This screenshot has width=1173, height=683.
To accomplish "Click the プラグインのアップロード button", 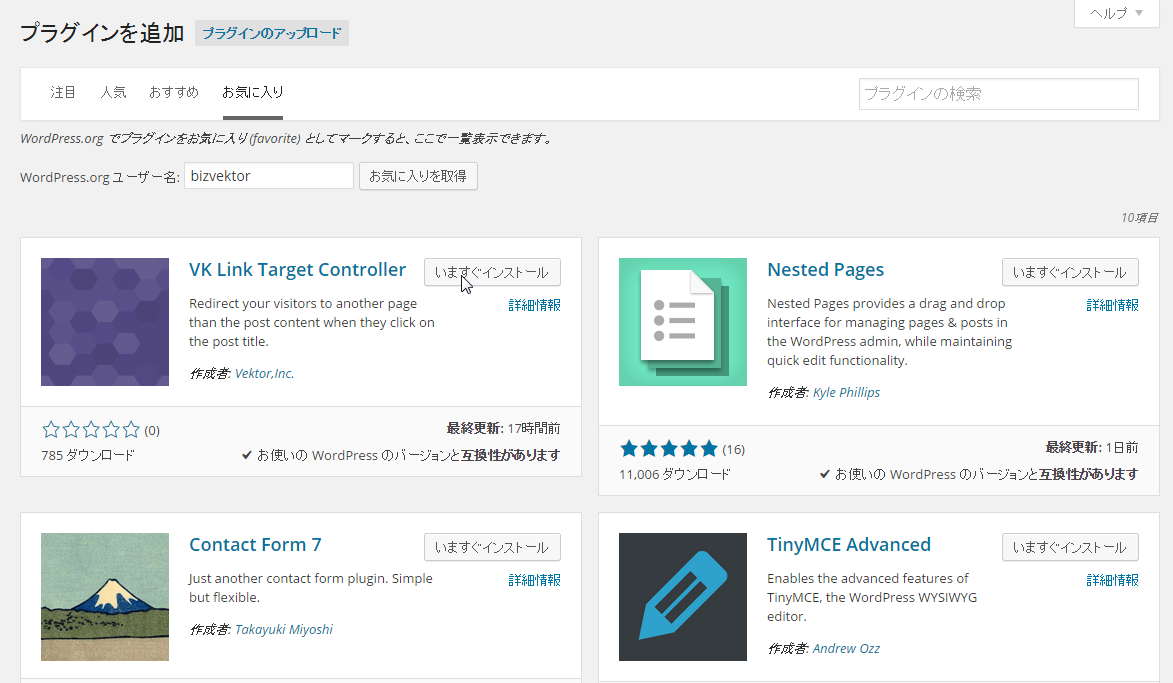I will coord(272,33).
